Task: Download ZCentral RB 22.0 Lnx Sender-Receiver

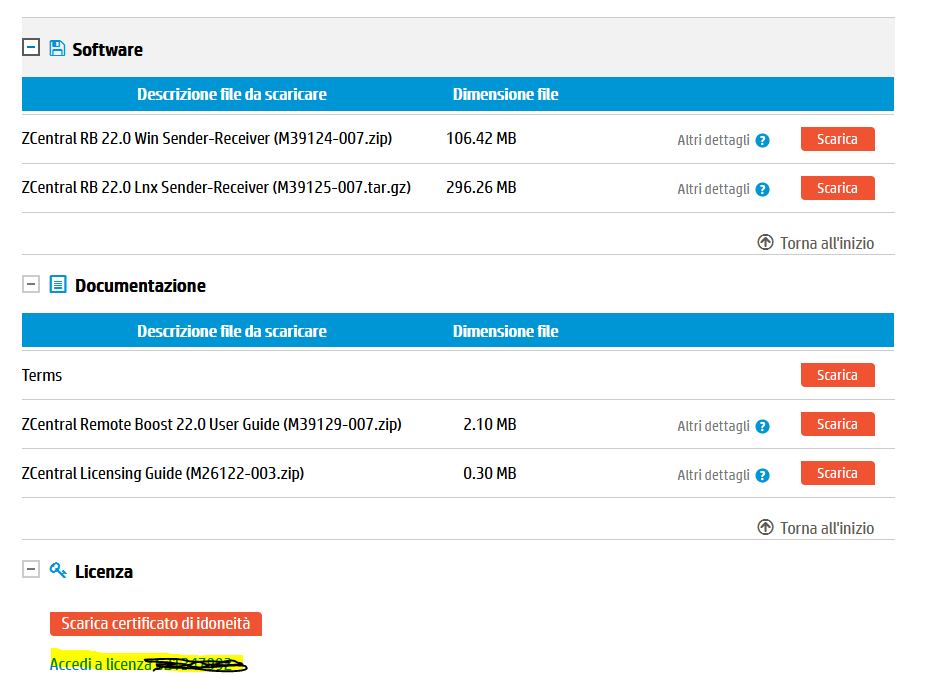Action: click(x=837, y=187)
